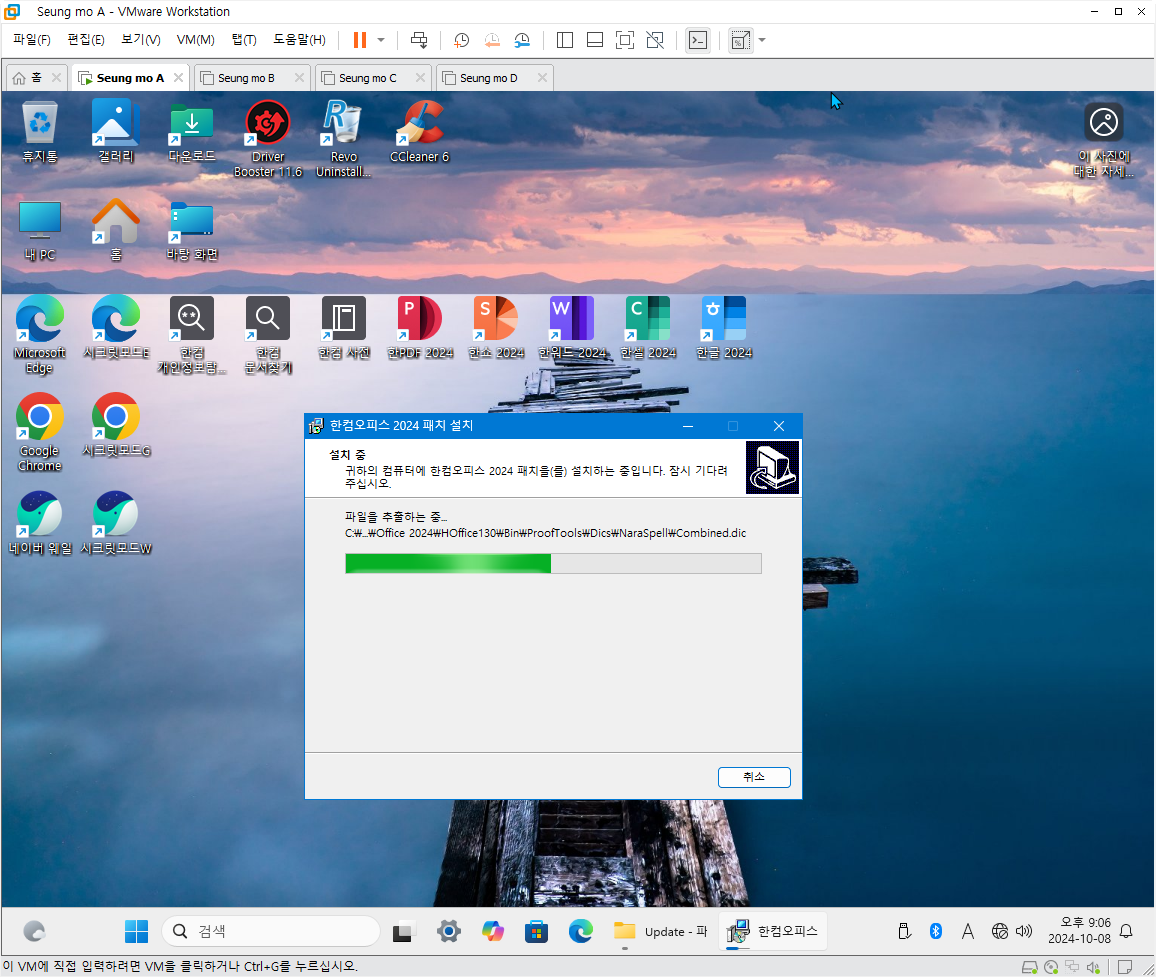The width and height of the screenshot is (1156, 977).
Task: Open the VM(M) menu
Action: click(x=195, y=40)
